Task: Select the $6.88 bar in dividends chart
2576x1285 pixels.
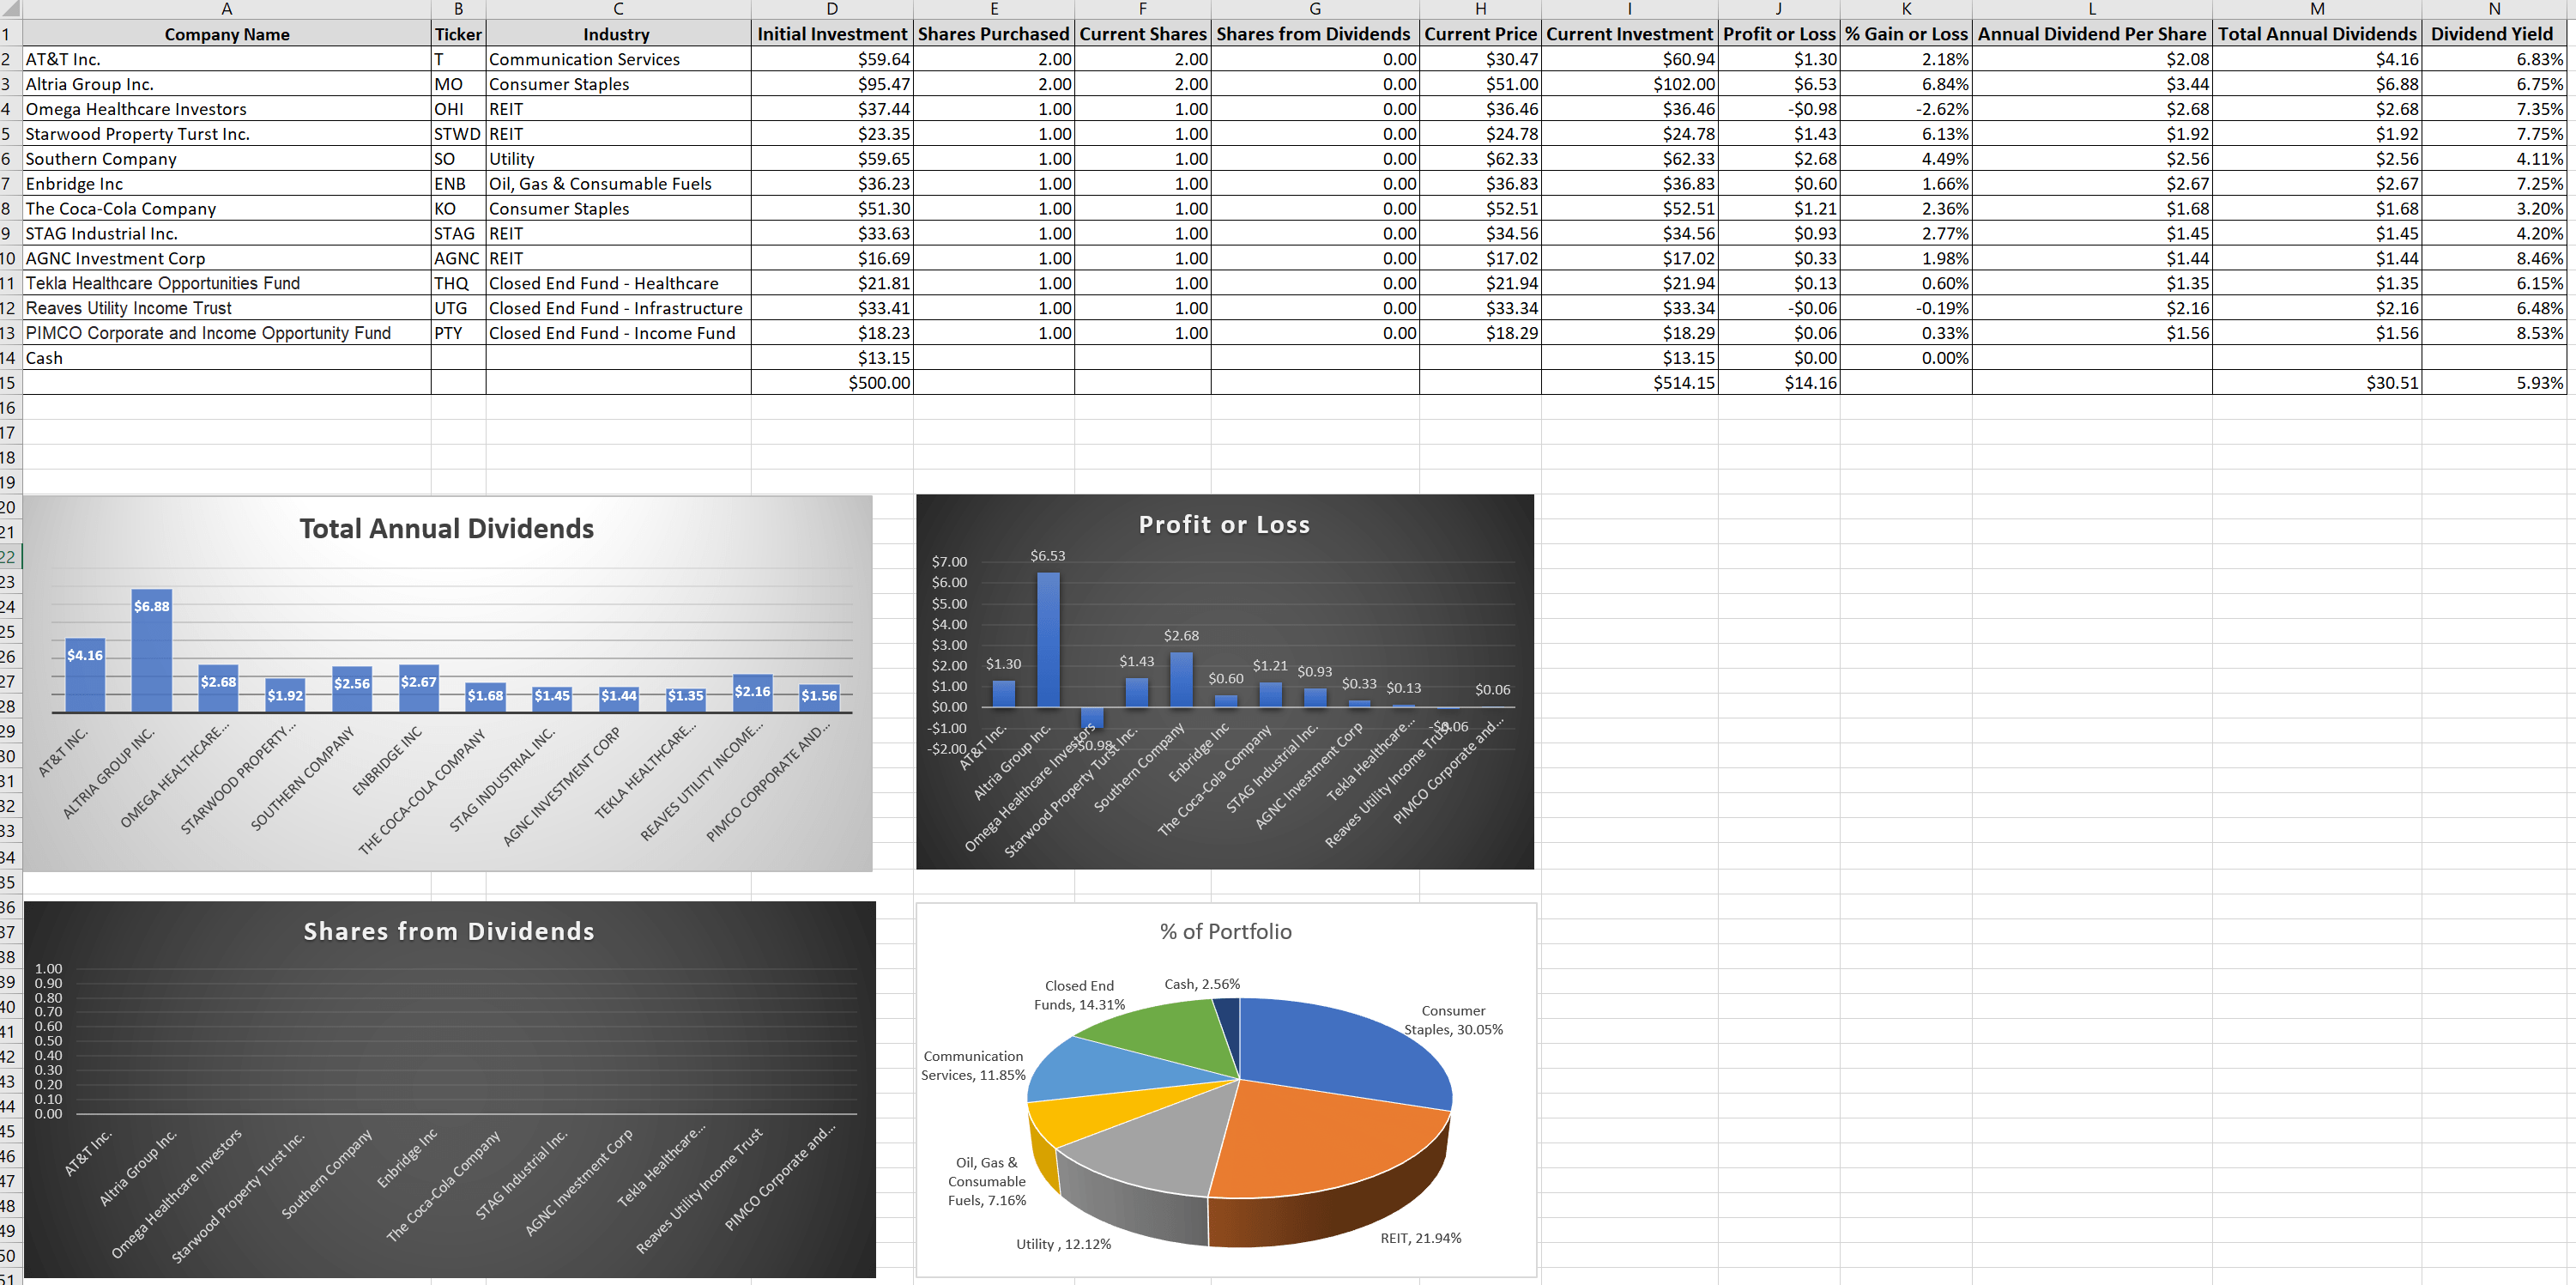Action: coord(152,651)
